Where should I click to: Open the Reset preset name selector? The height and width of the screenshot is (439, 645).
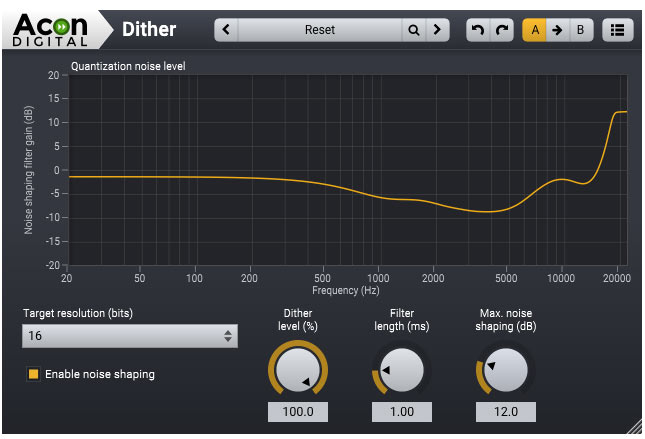point(320,30)
